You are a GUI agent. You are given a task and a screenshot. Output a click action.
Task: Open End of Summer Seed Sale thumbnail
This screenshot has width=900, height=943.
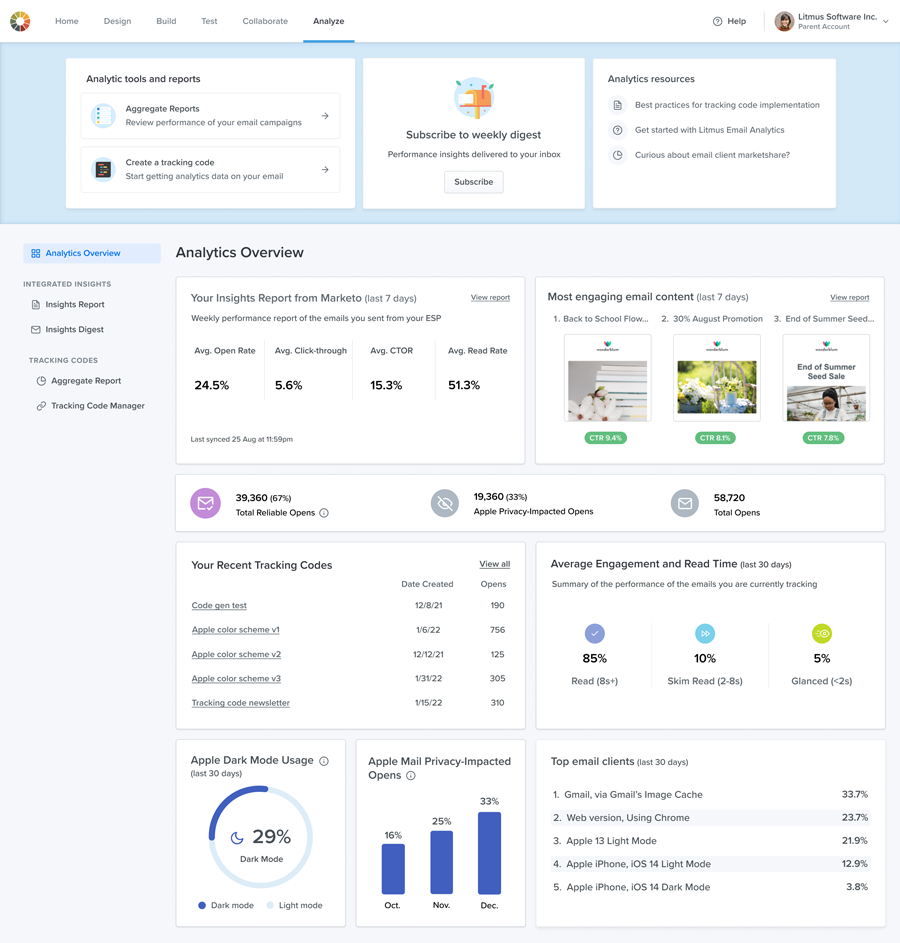click(826, 378)
